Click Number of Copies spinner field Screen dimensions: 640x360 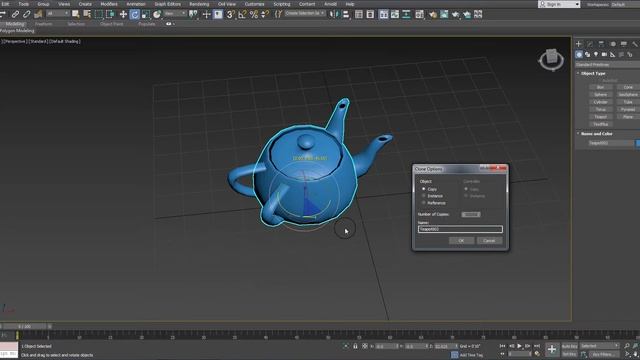point(471,214)
